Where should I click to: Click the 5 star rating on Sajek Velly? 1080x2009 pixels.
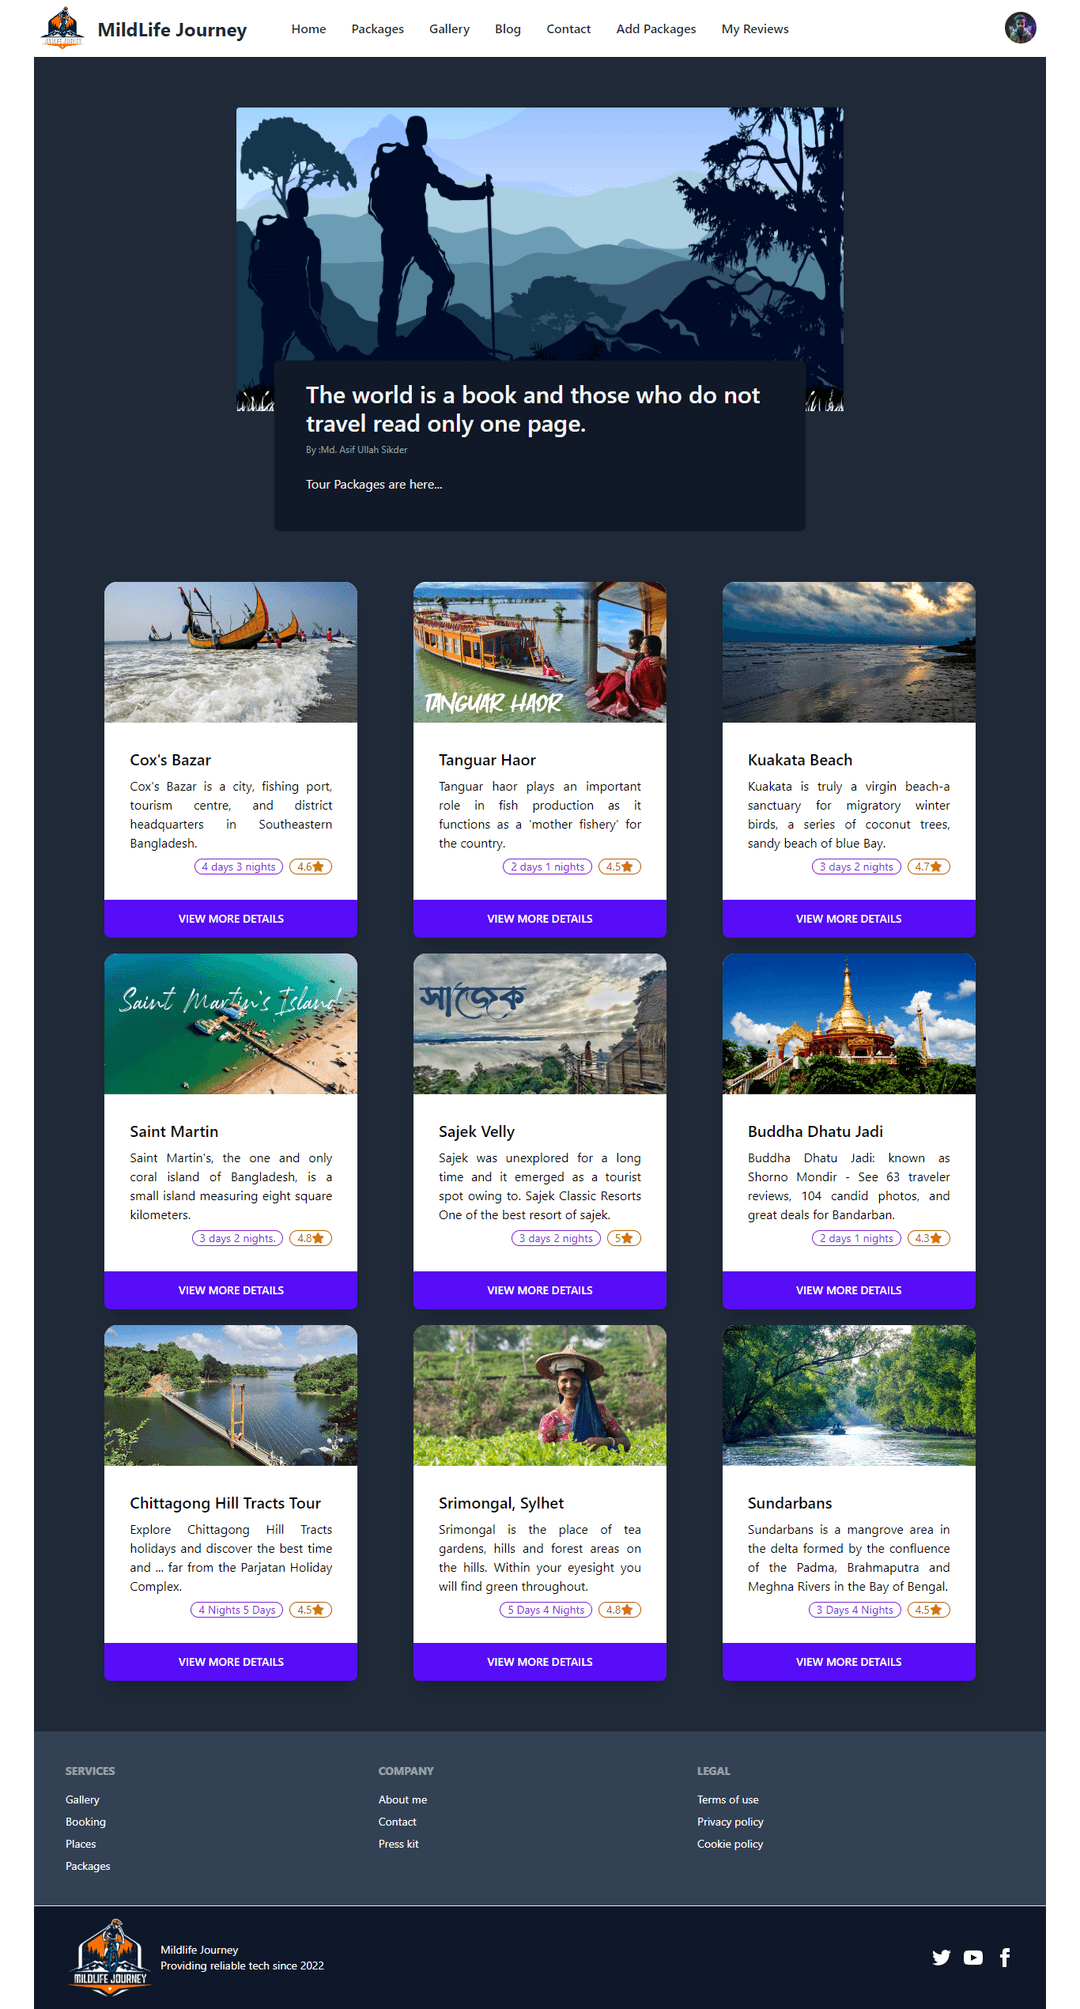coord(623,1238)
